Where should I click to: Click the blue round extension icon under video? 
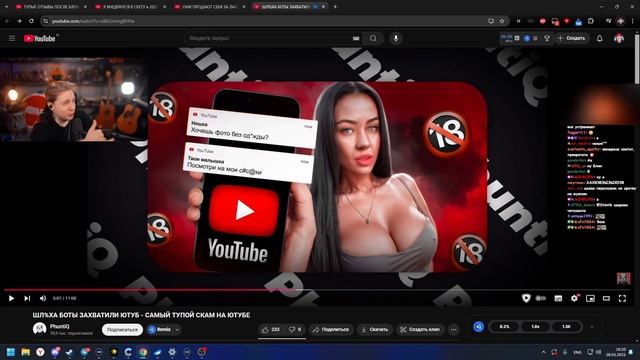pyautogui.click(x=479, y=327)
